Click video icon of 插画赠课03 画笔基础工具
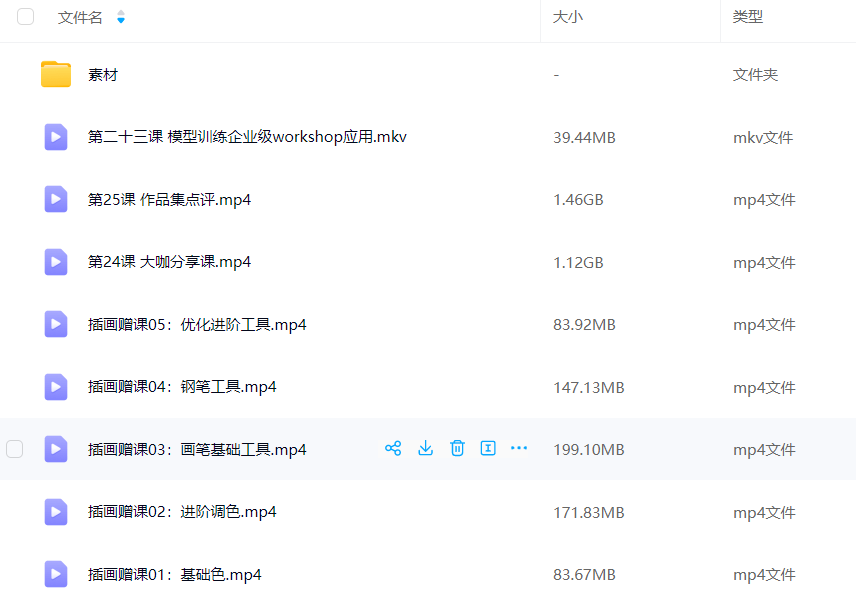The width and height of the screenshot is (856, 590). (x=56, y=449)
